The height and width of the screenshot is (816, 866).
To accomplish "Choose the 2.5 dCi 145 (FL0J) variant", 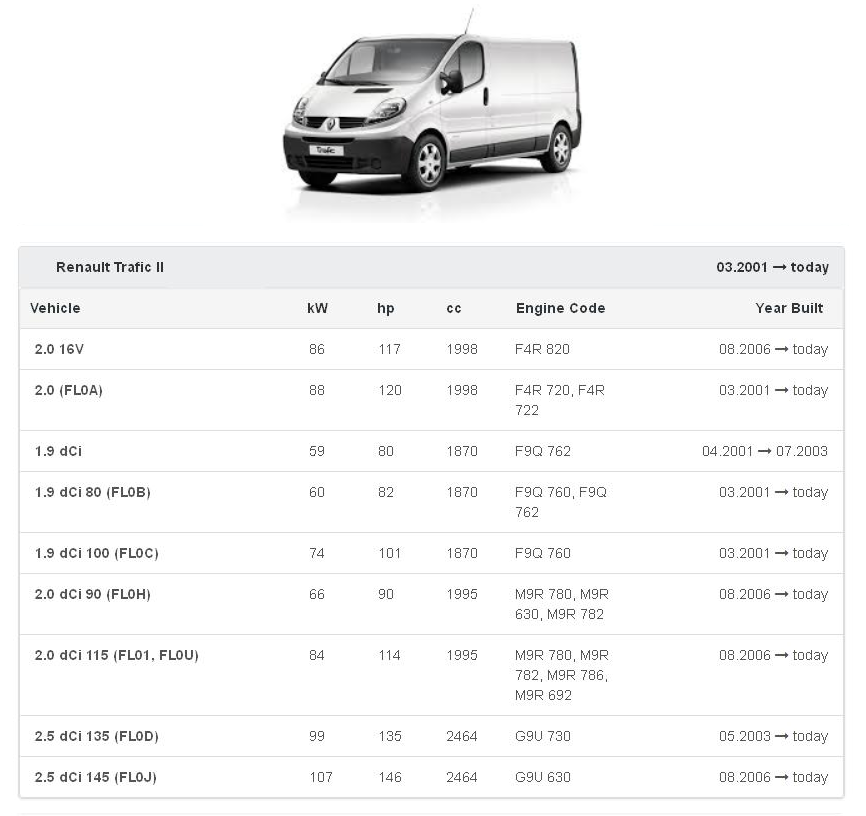I will coord(95,777).
